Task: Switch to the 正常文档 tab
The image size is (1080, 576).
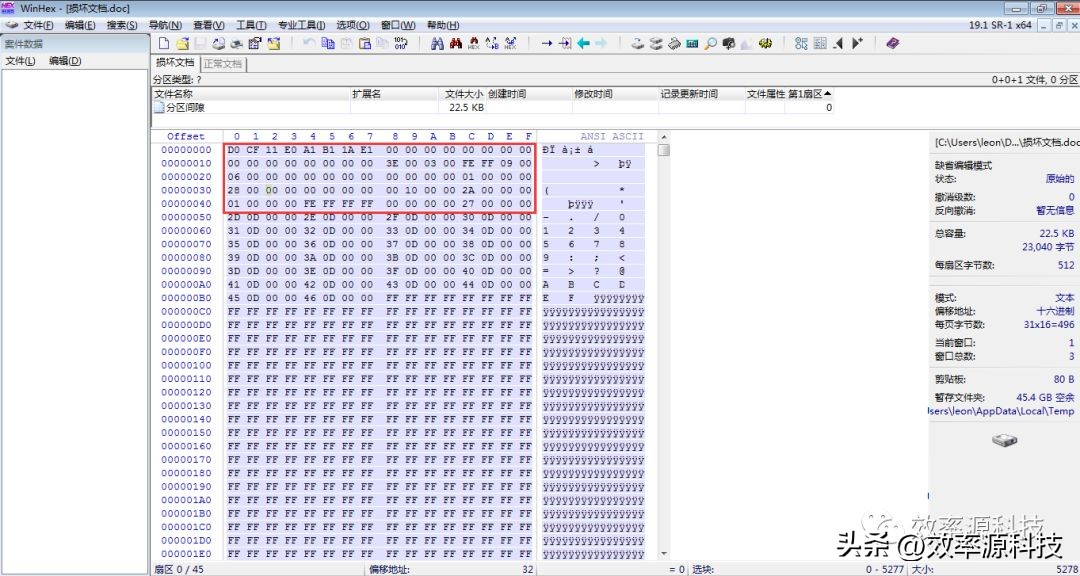Action: tap(221, 60)
